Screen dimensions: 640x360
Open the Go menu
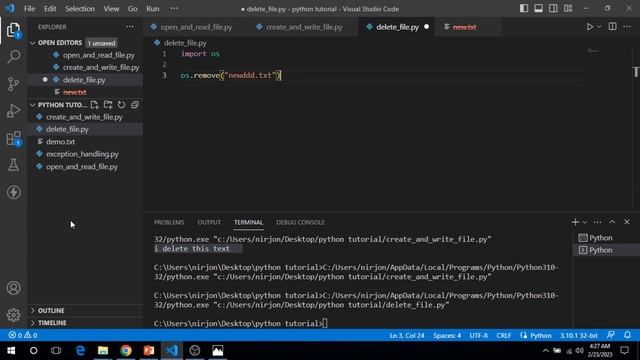(x=132, y=9)
